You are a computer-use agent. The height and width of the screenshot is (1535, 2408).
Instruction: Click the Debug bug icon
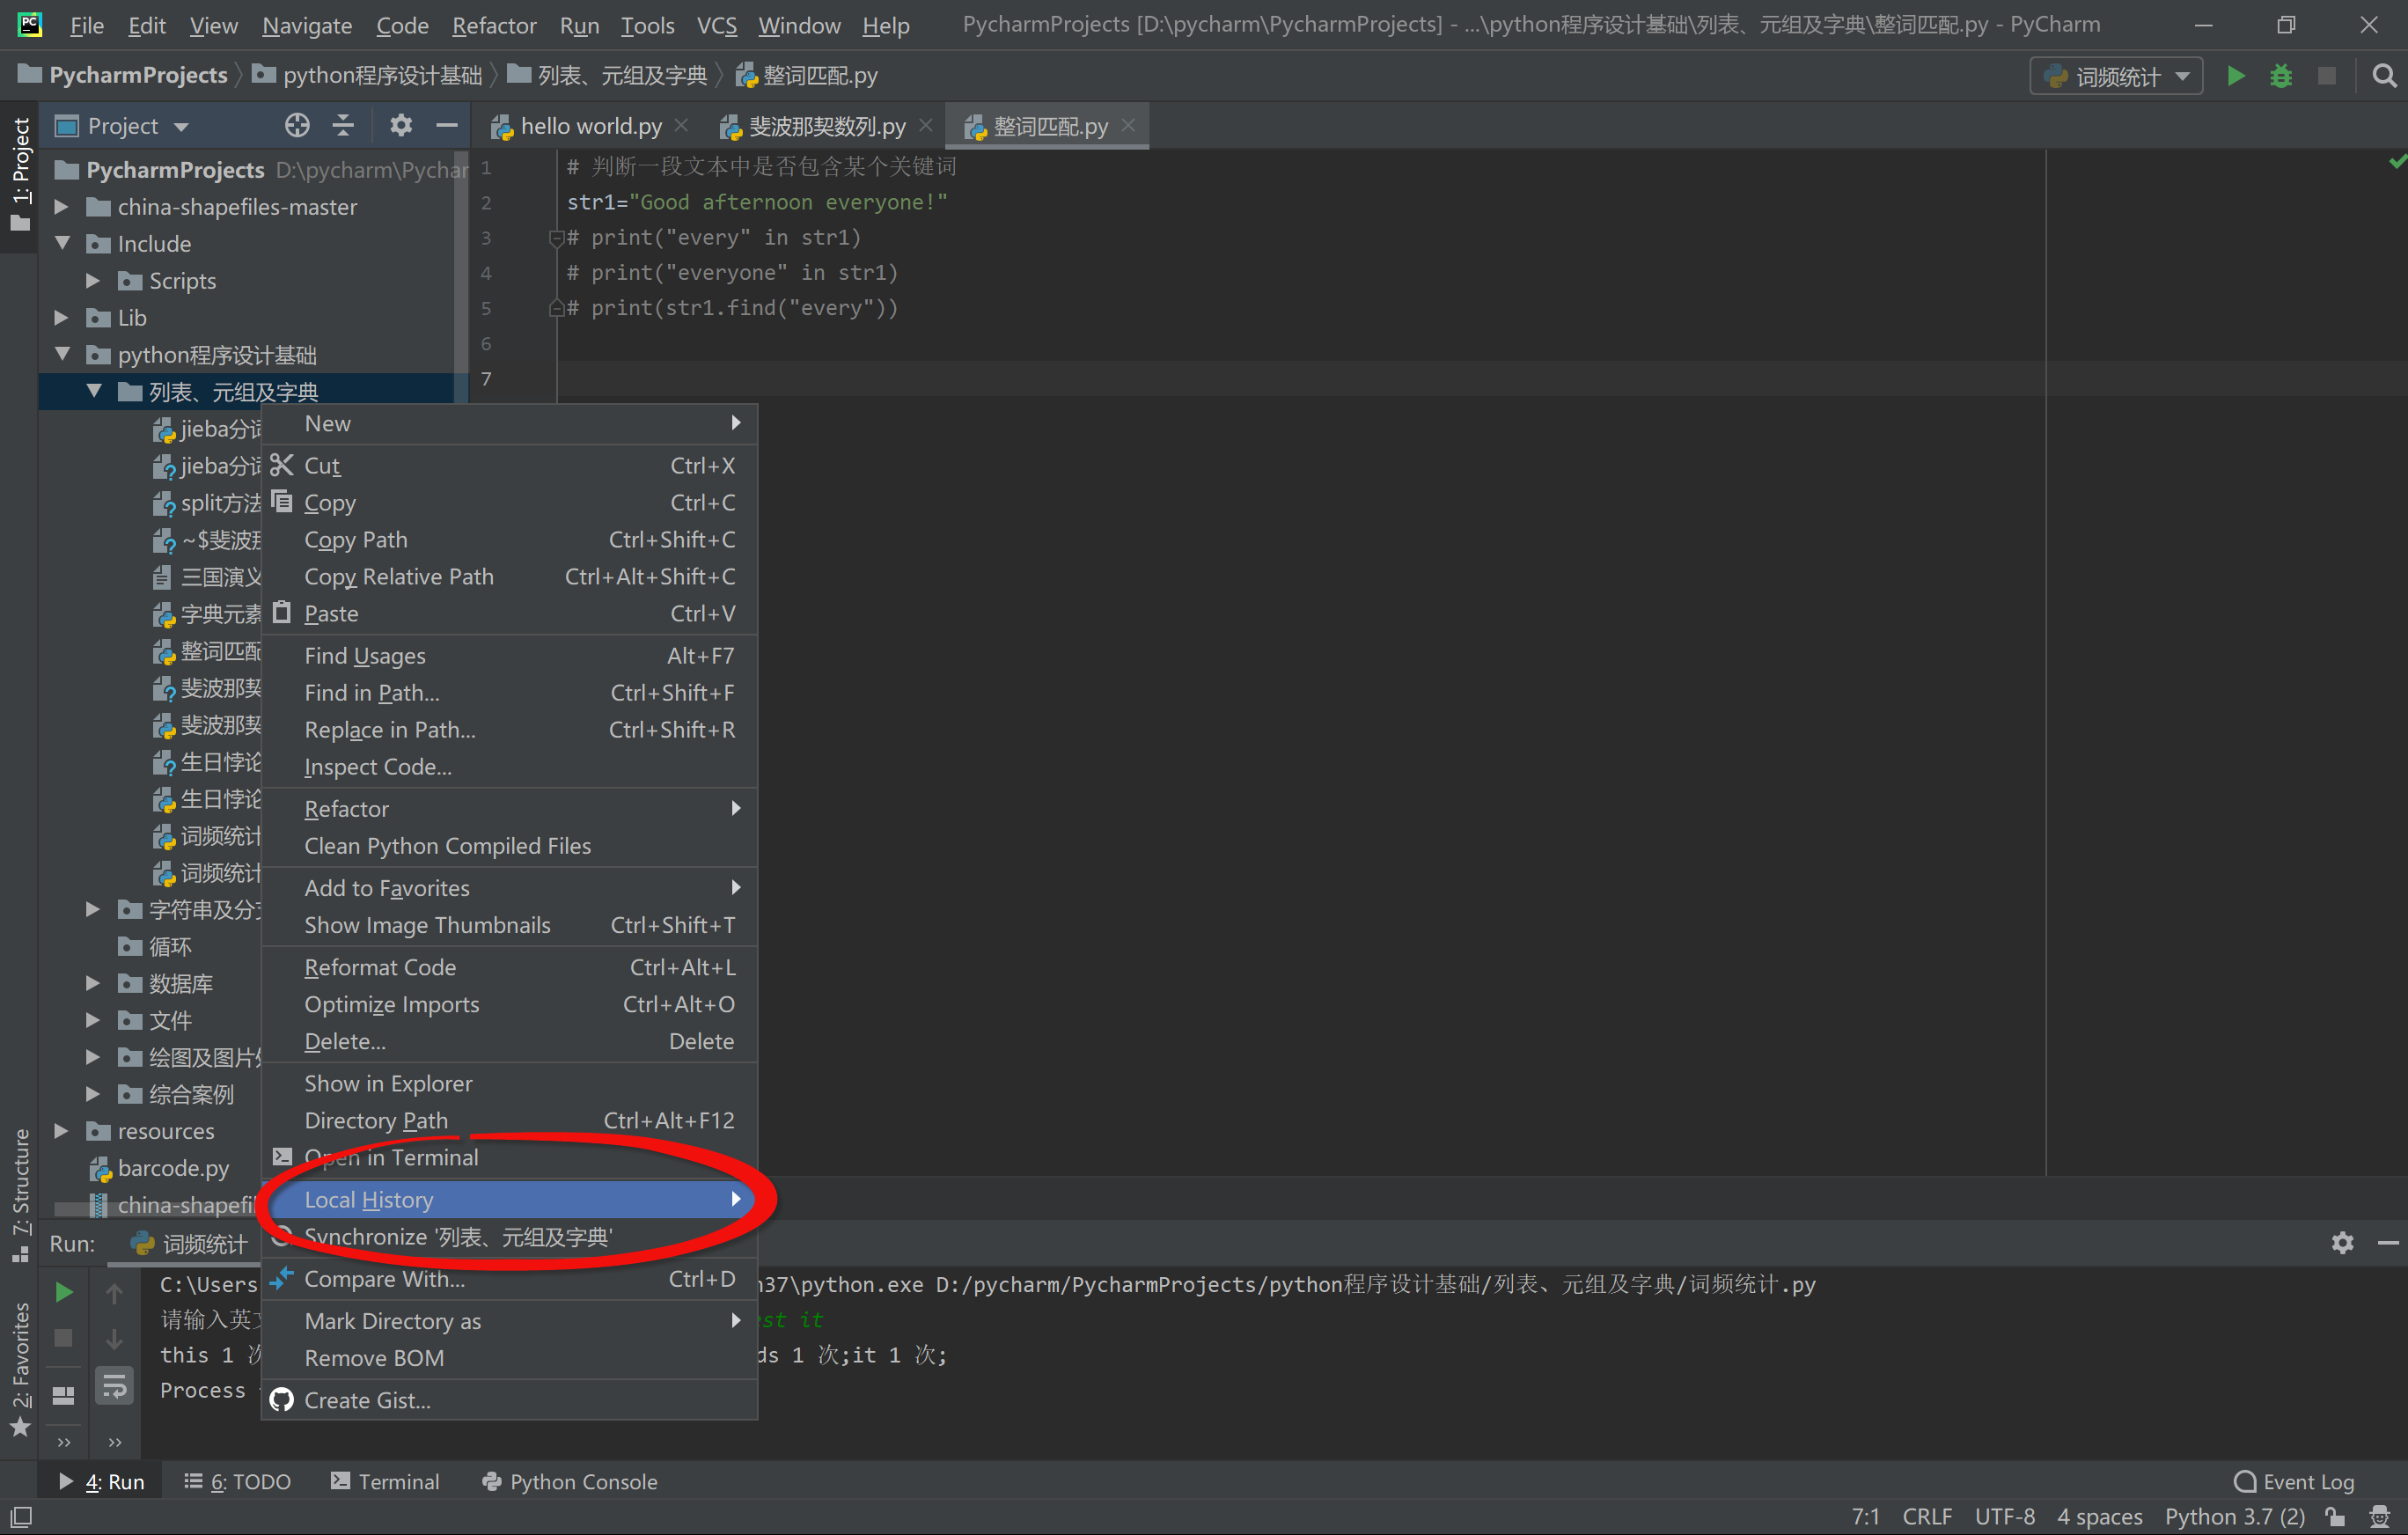[x=2280, y=76]
